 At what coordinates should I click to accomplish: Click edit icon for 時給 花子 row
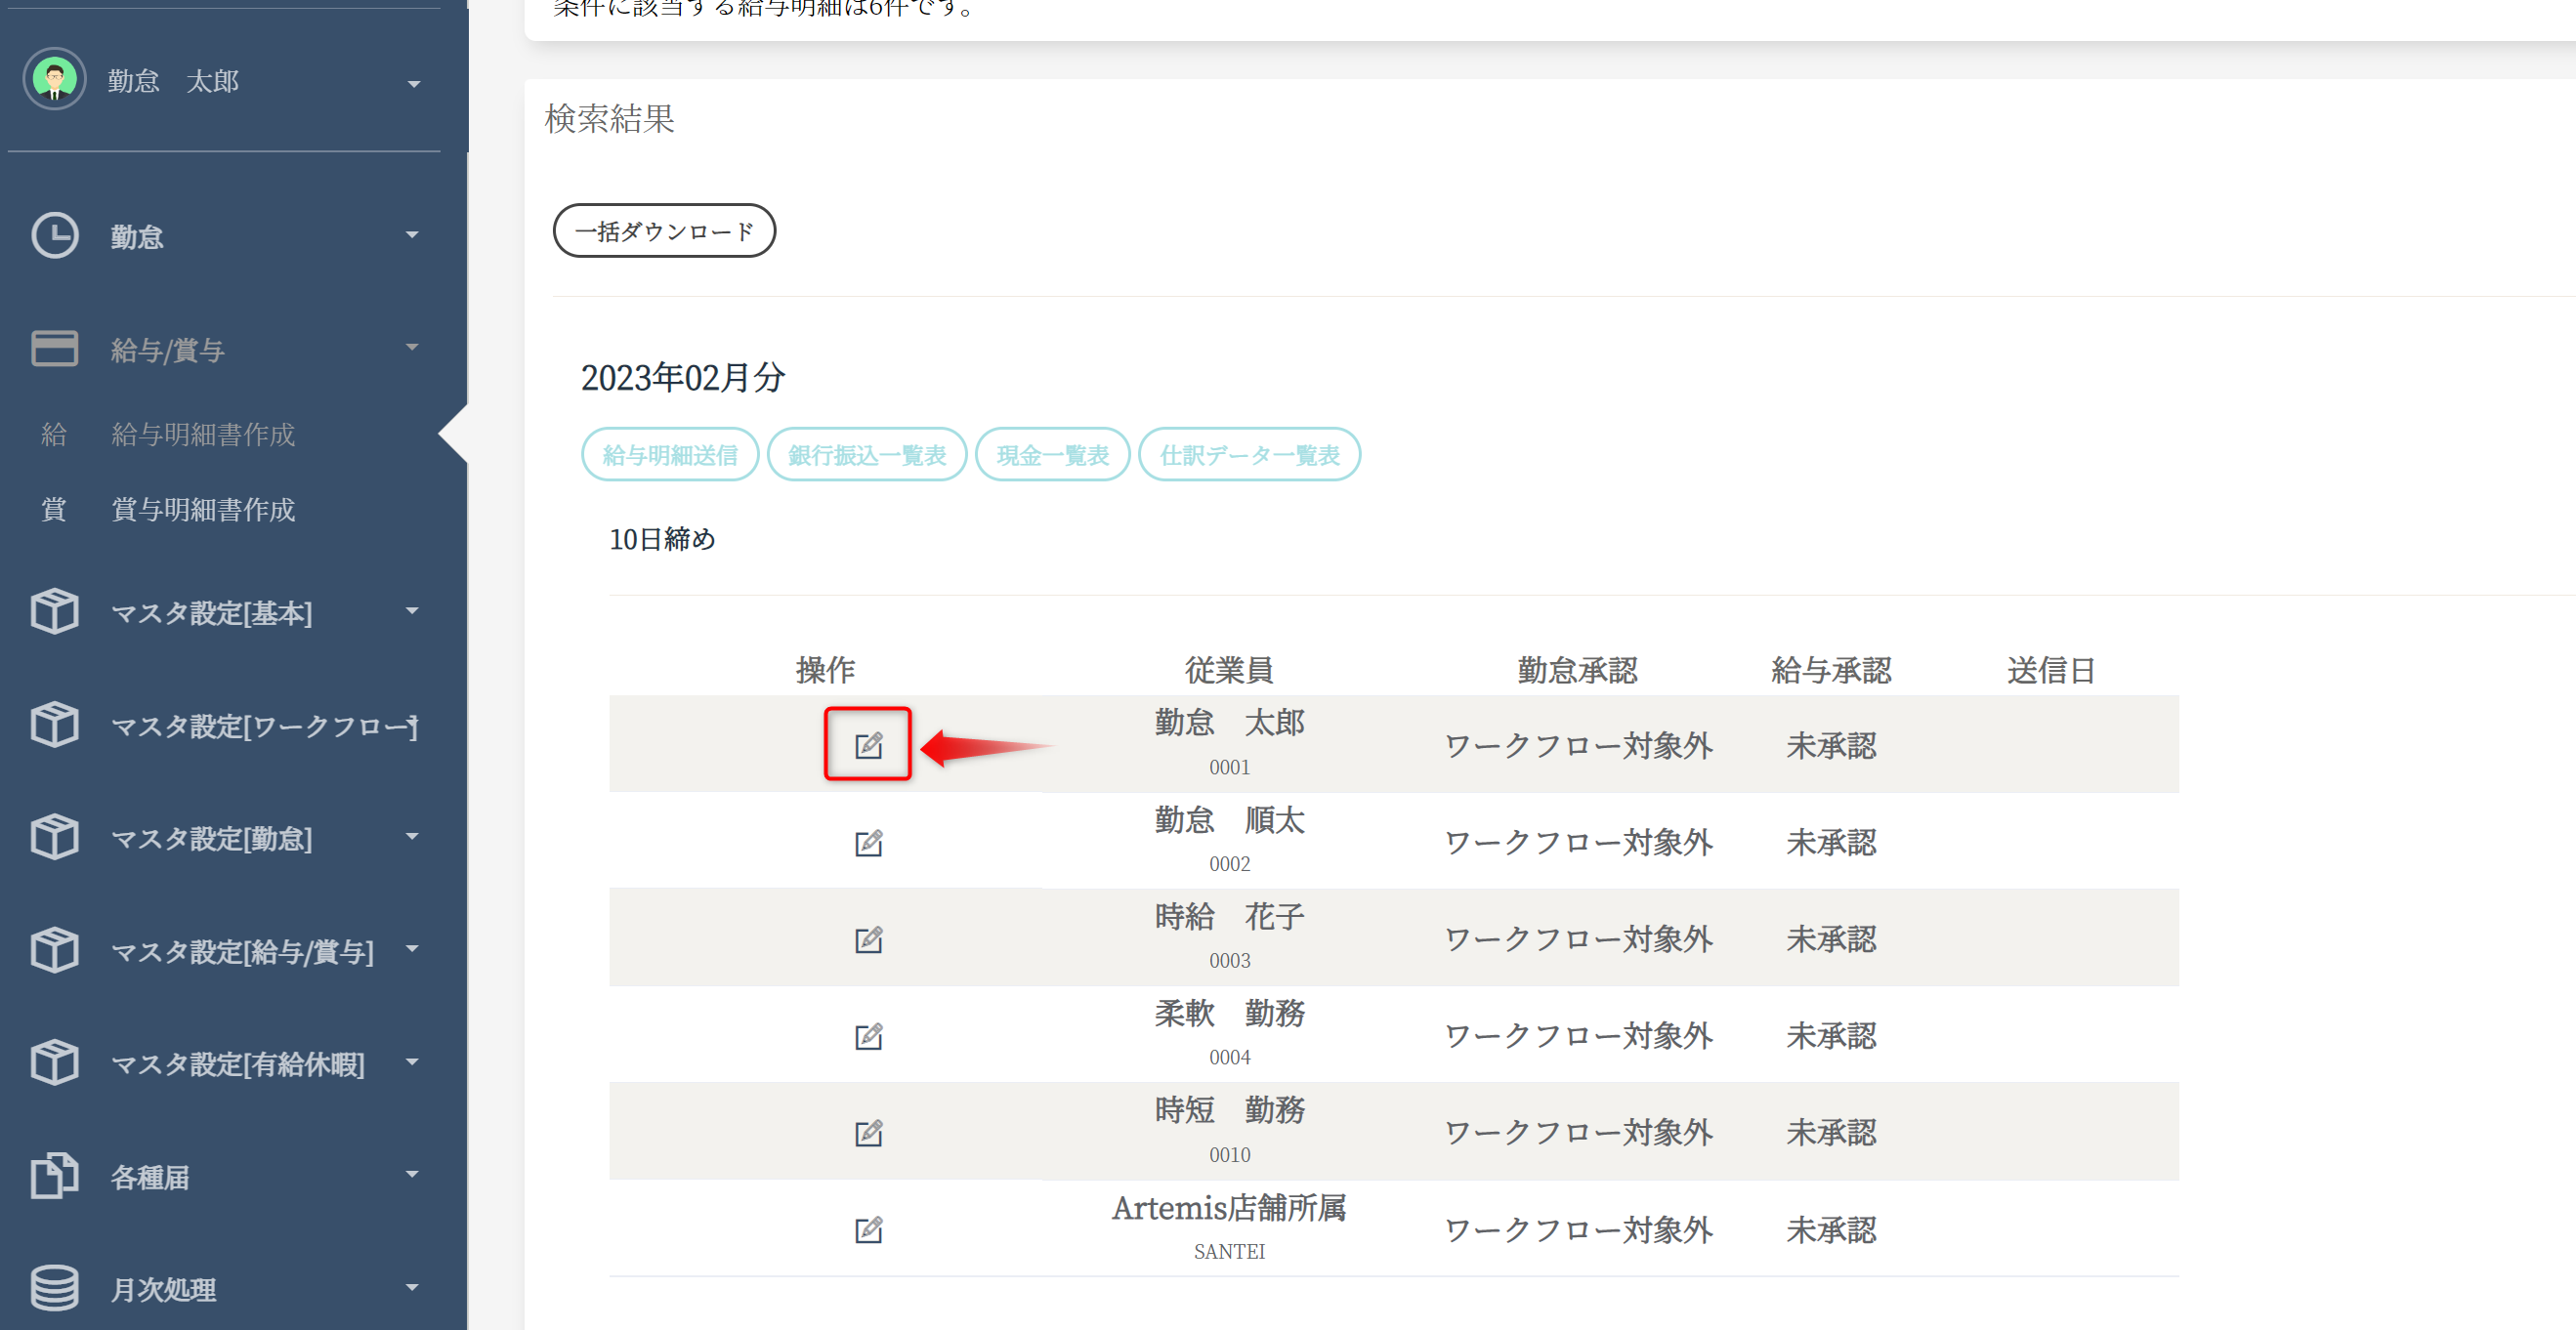click(868, 940)
